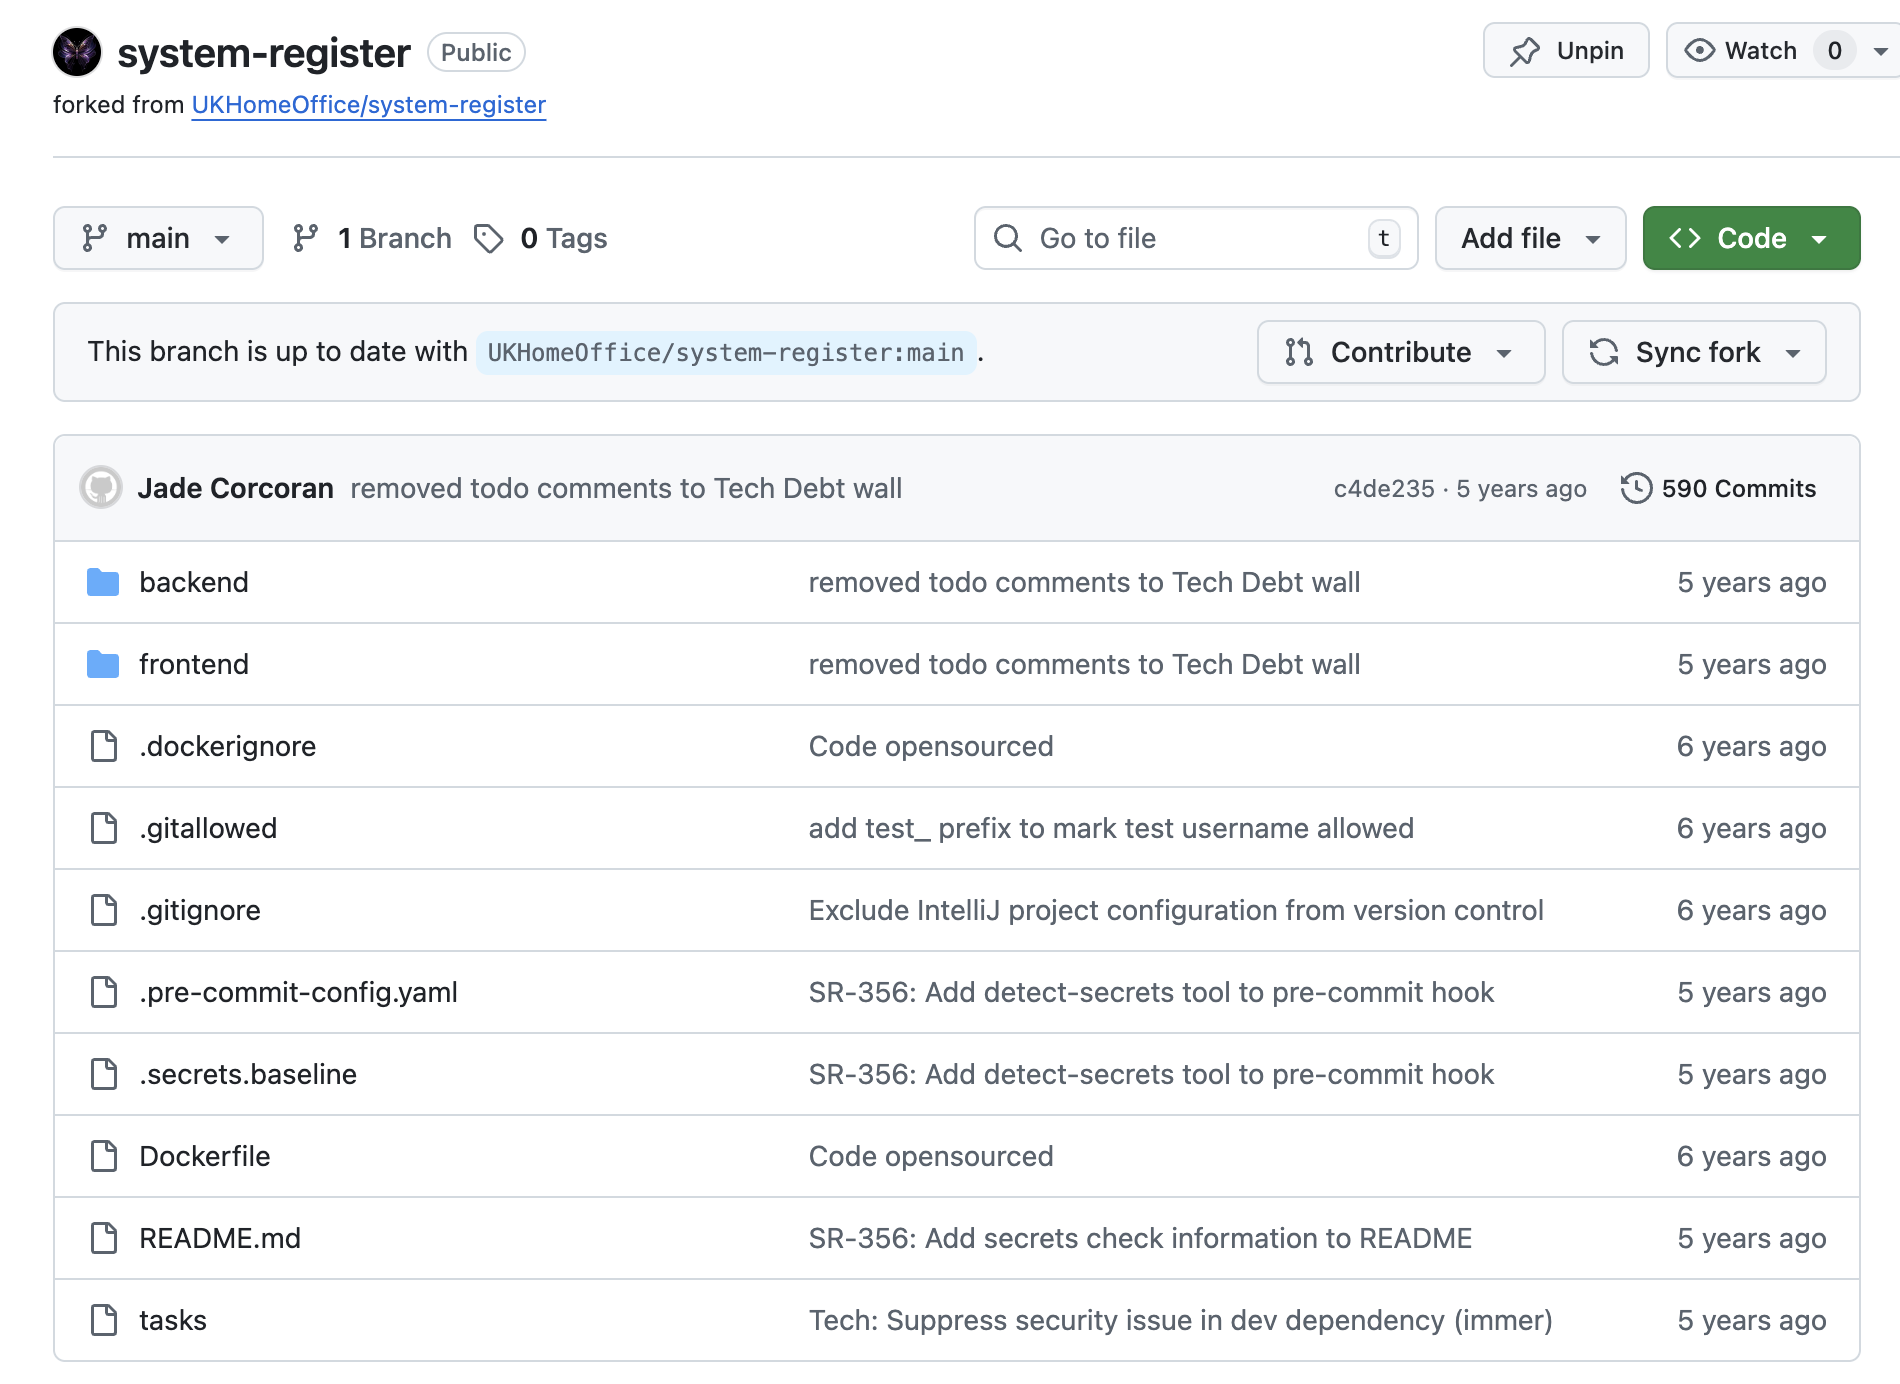Click the history clock icon near 590 Commits

(1637, 488)
